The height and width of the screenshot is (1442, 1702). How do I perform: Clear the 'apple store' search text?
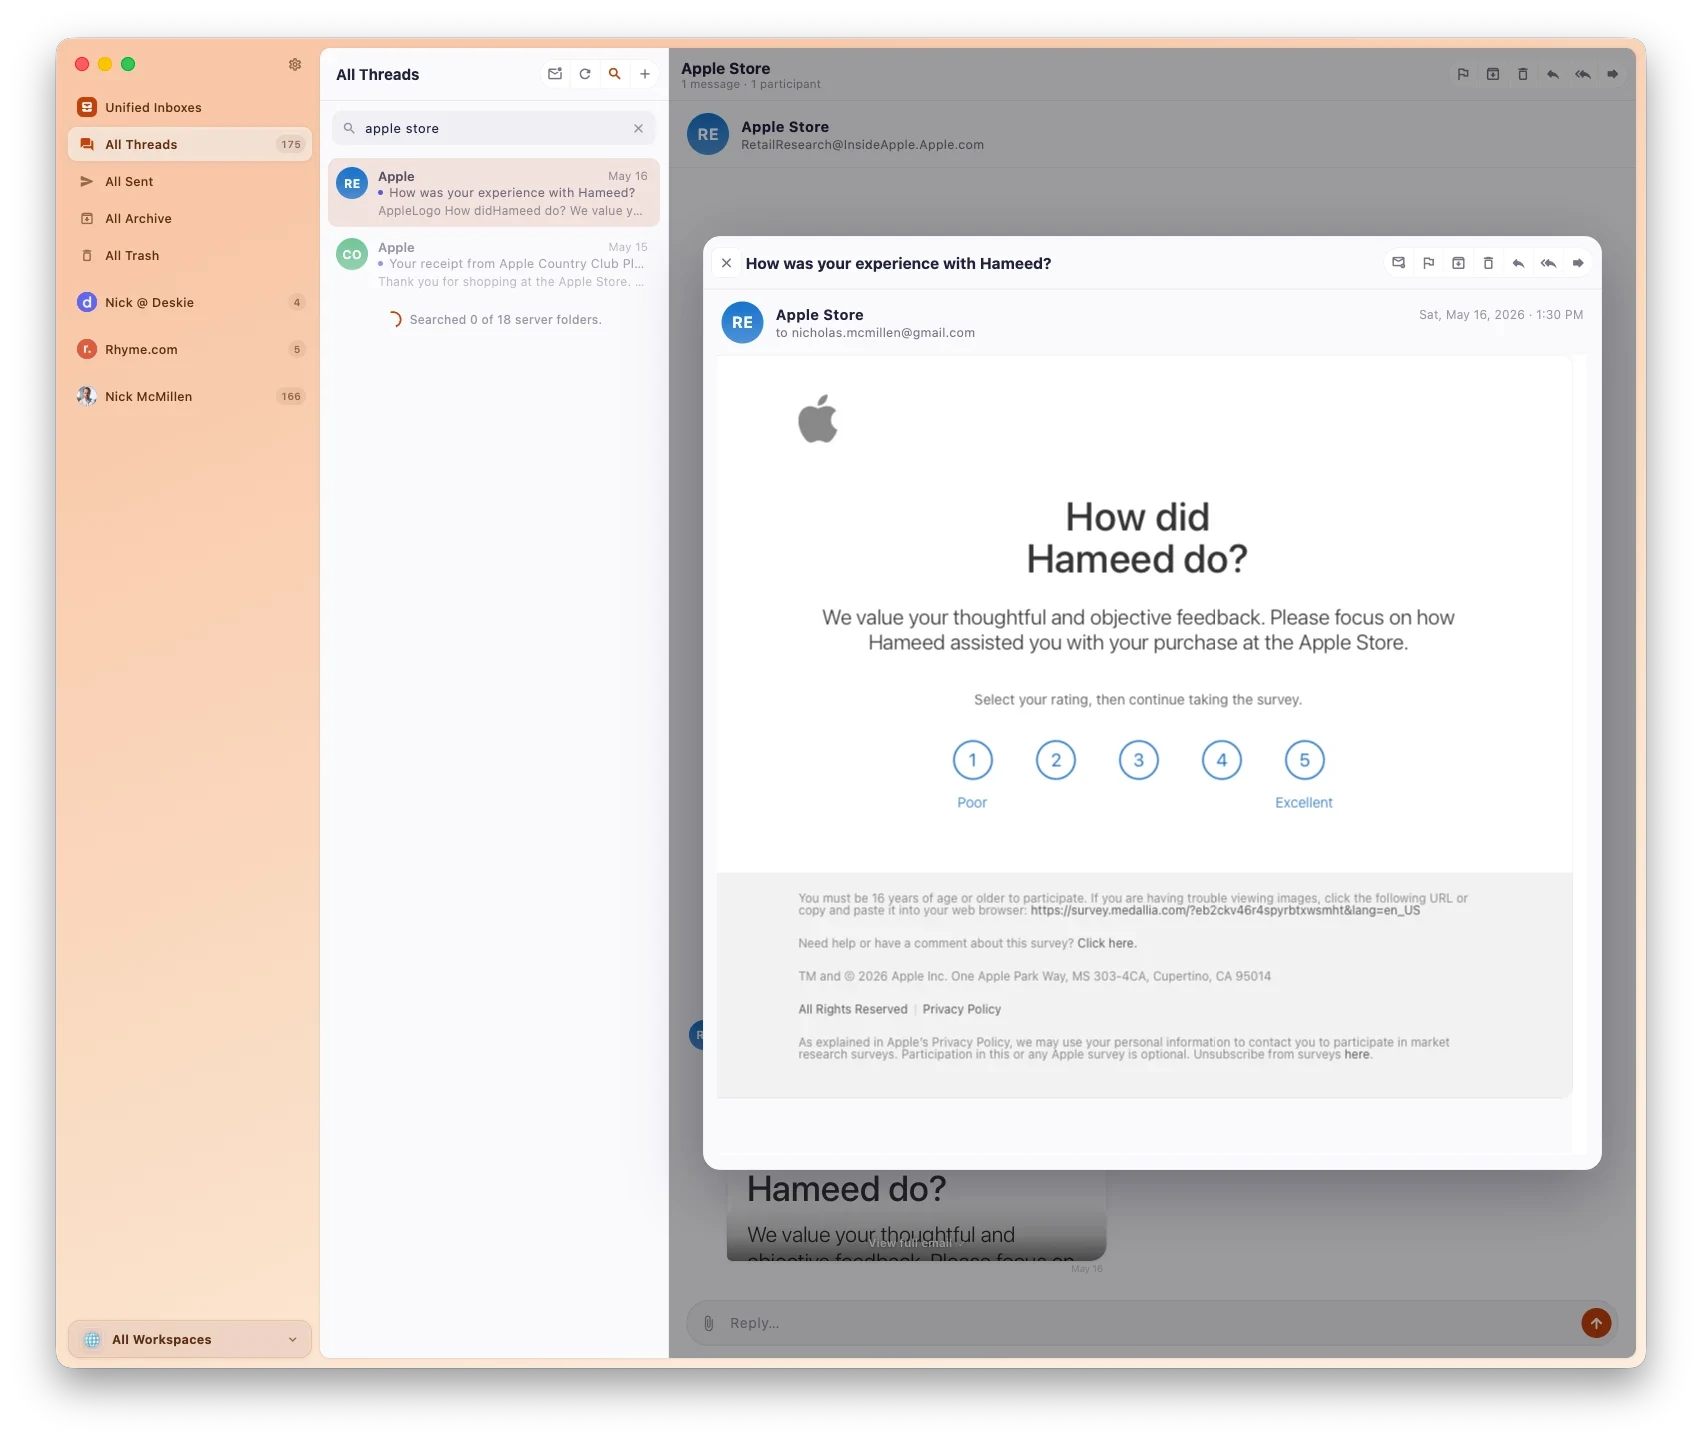coord(638,128)
